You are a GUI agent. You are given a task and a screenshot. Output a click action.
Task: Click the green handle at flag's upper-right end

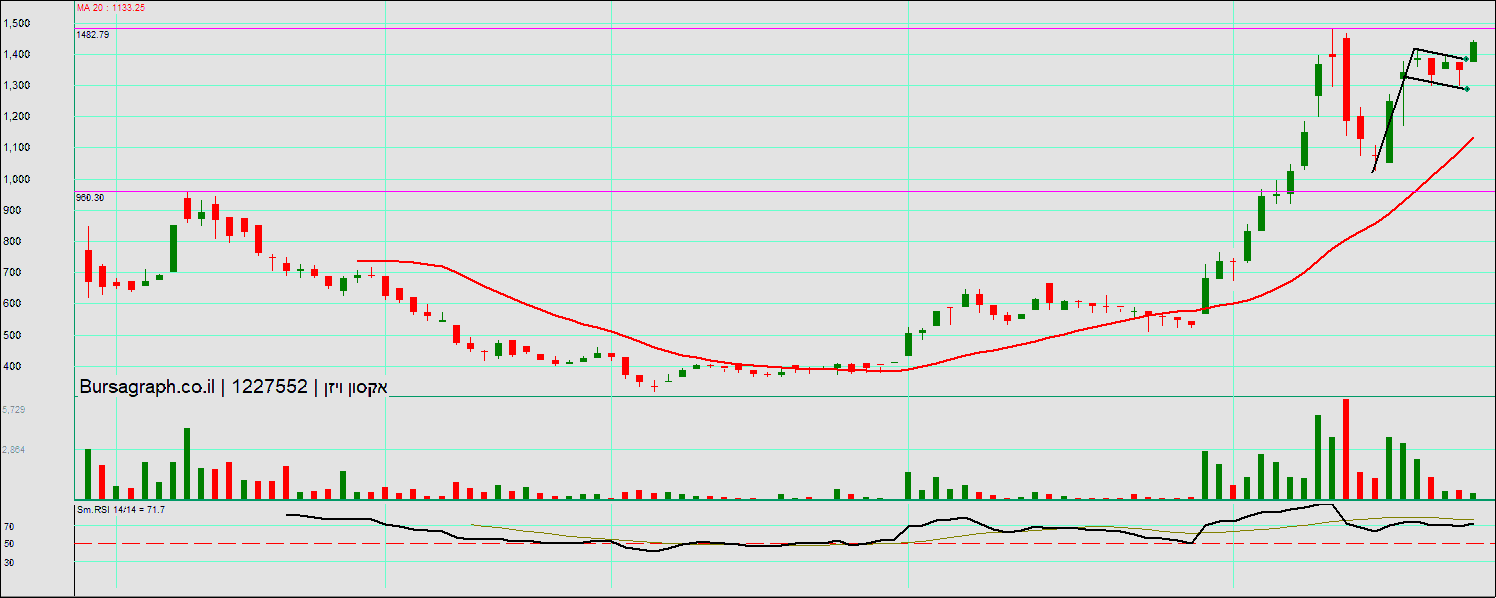[x=1466, y=59]
